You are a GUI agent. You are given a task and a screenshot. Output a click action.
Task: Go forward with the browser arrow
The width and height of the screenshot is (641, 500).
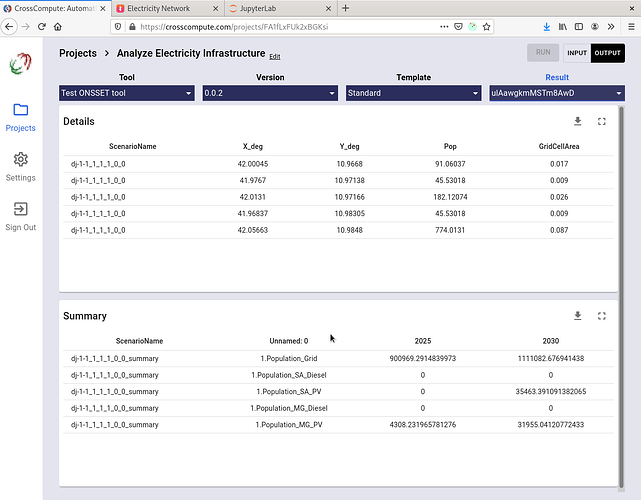point(25,27)
